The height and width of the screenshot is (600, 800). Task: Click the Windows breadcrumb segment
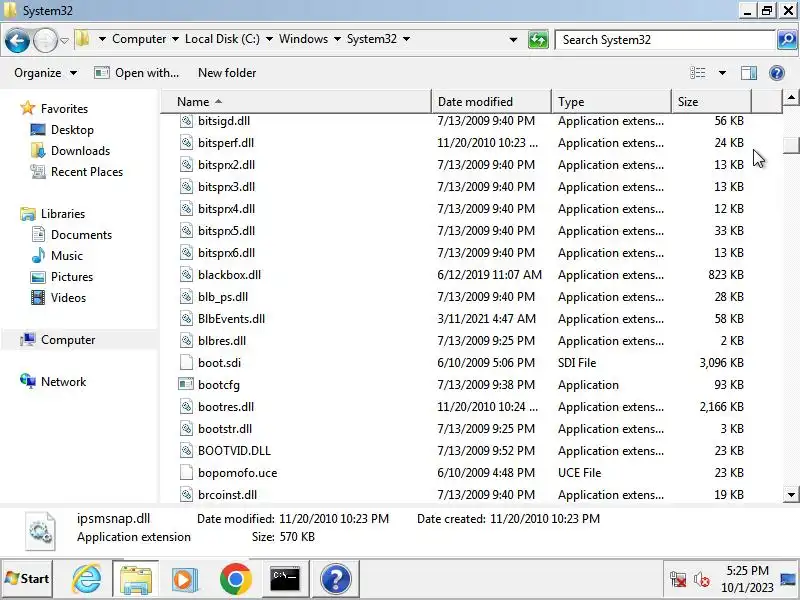tap(303, 39)
